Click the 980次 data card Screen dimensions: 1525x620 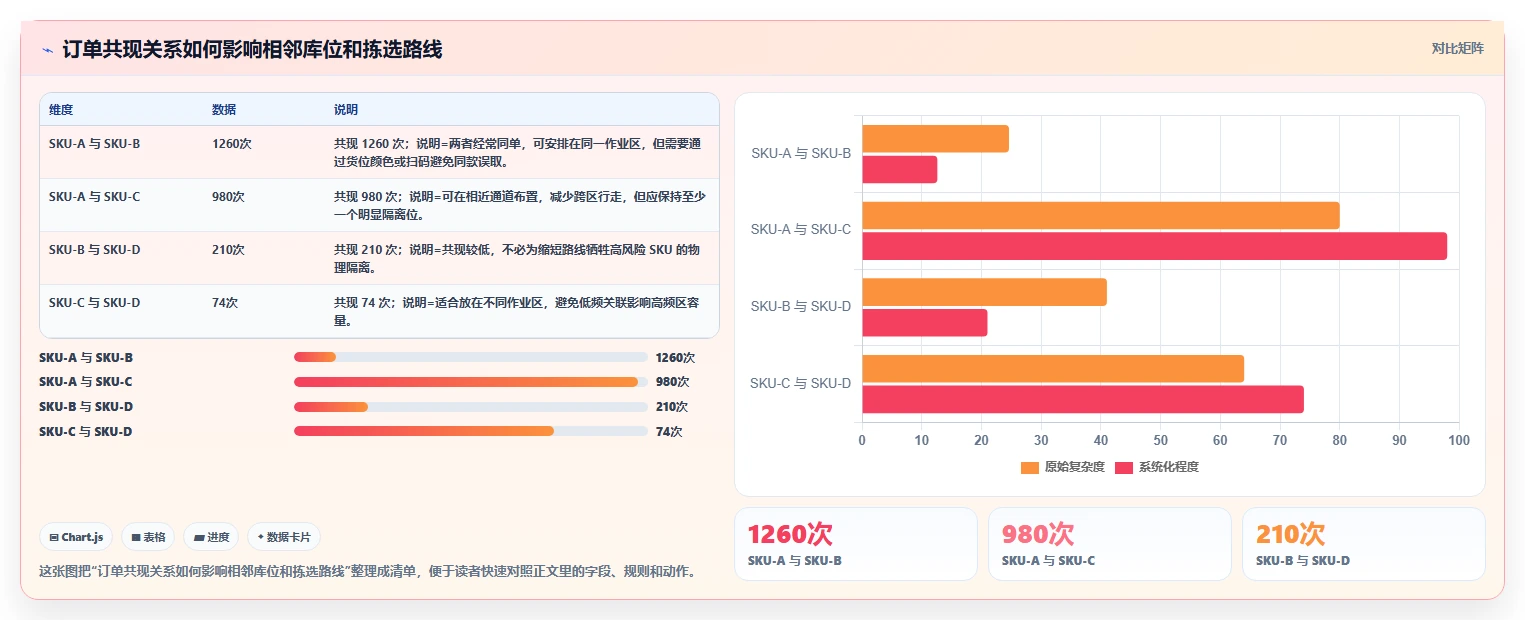(x=1109, y=544)
